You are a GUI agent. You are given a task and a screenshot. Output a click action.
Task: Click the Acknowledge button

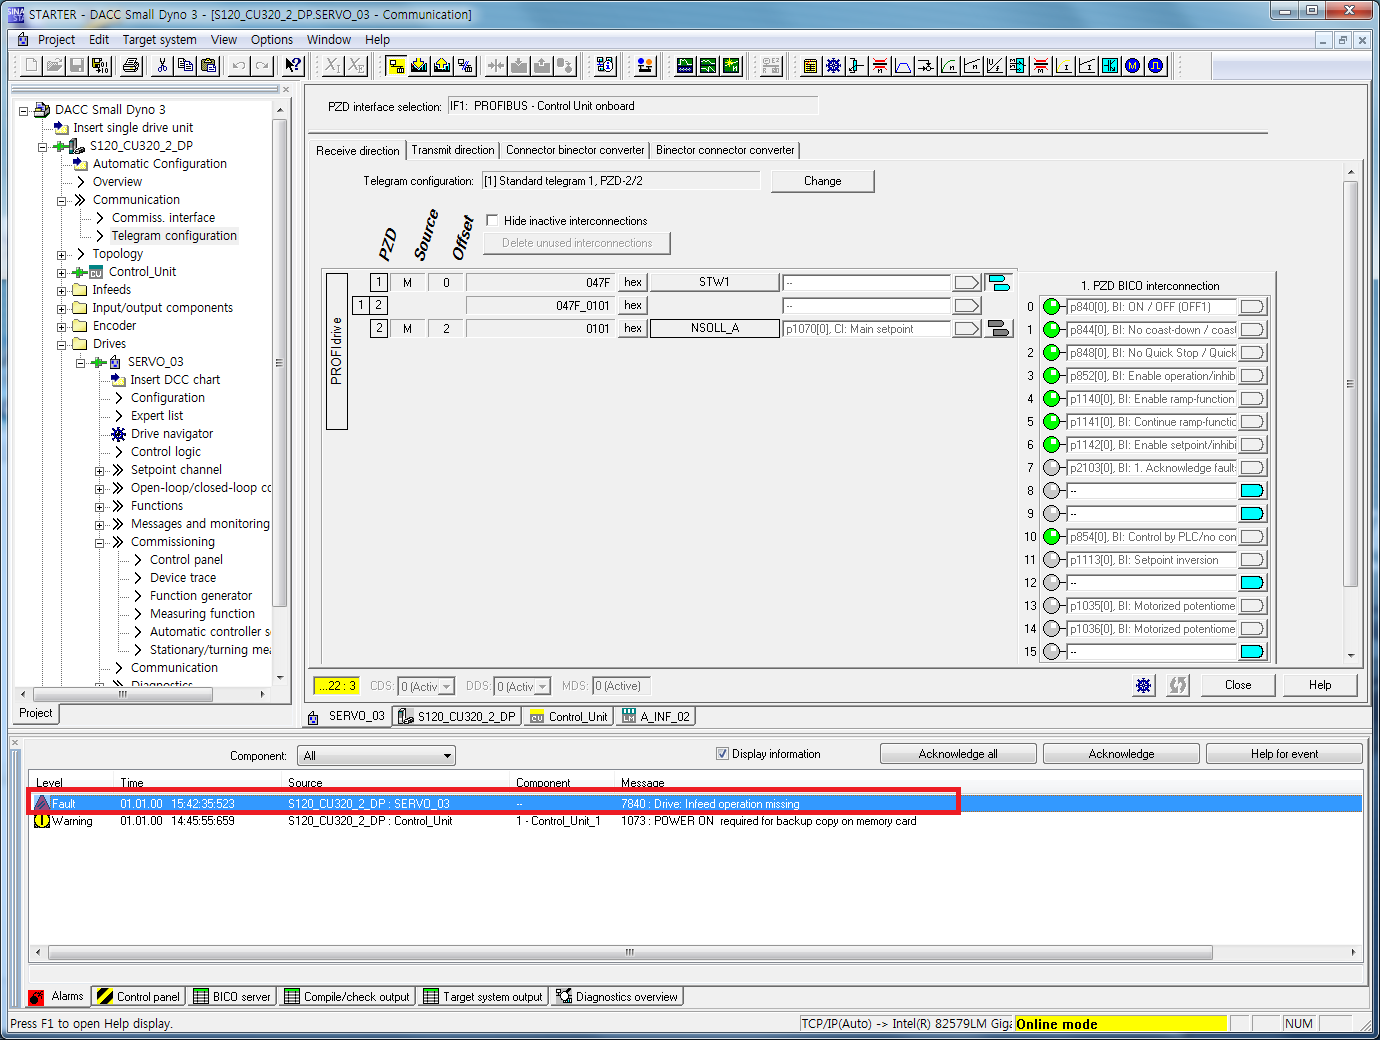(1121, 754)
